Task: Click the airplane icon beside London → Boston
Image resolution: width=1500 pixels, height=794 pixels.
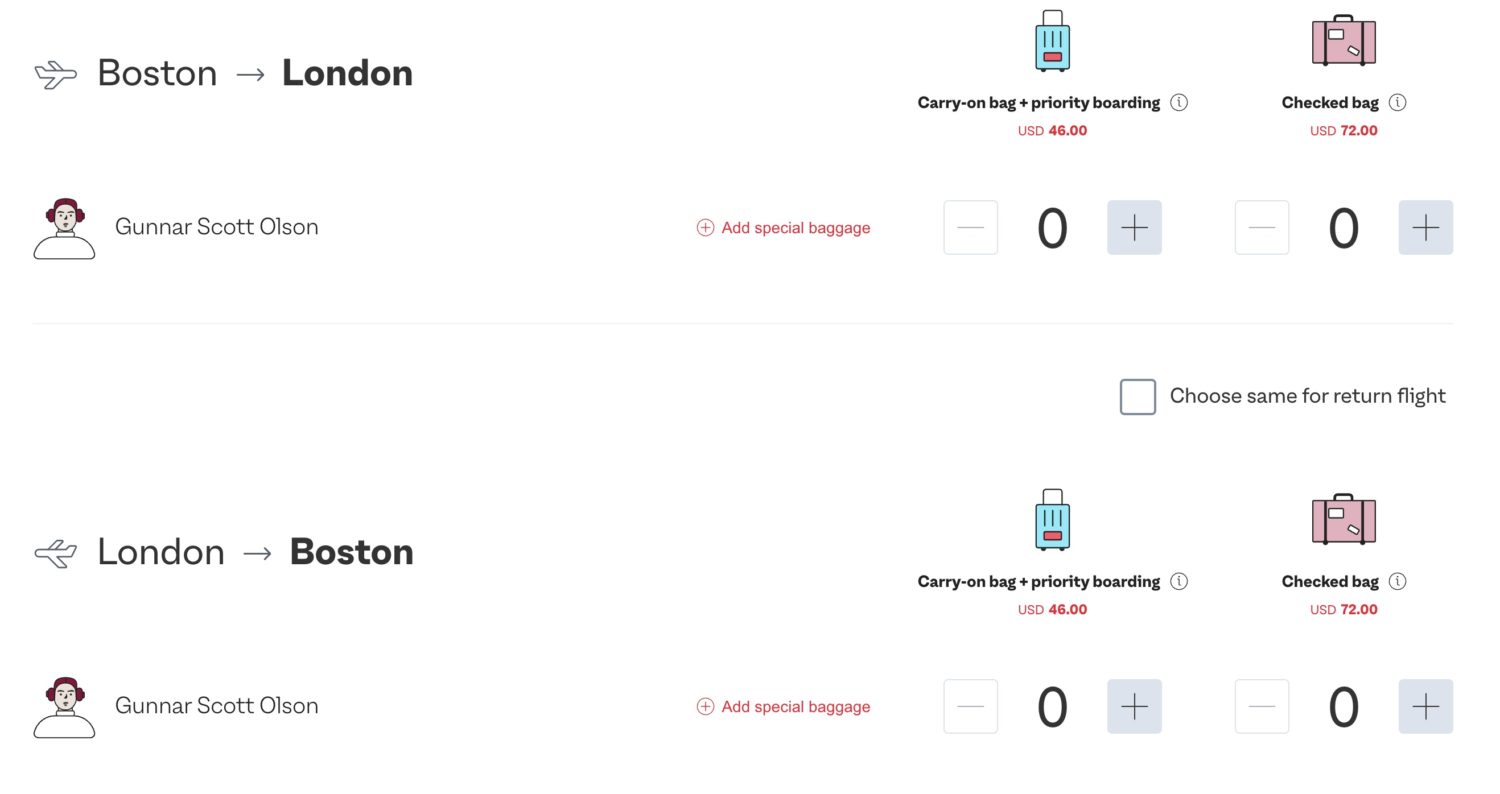Action: [x=56, y=552]
